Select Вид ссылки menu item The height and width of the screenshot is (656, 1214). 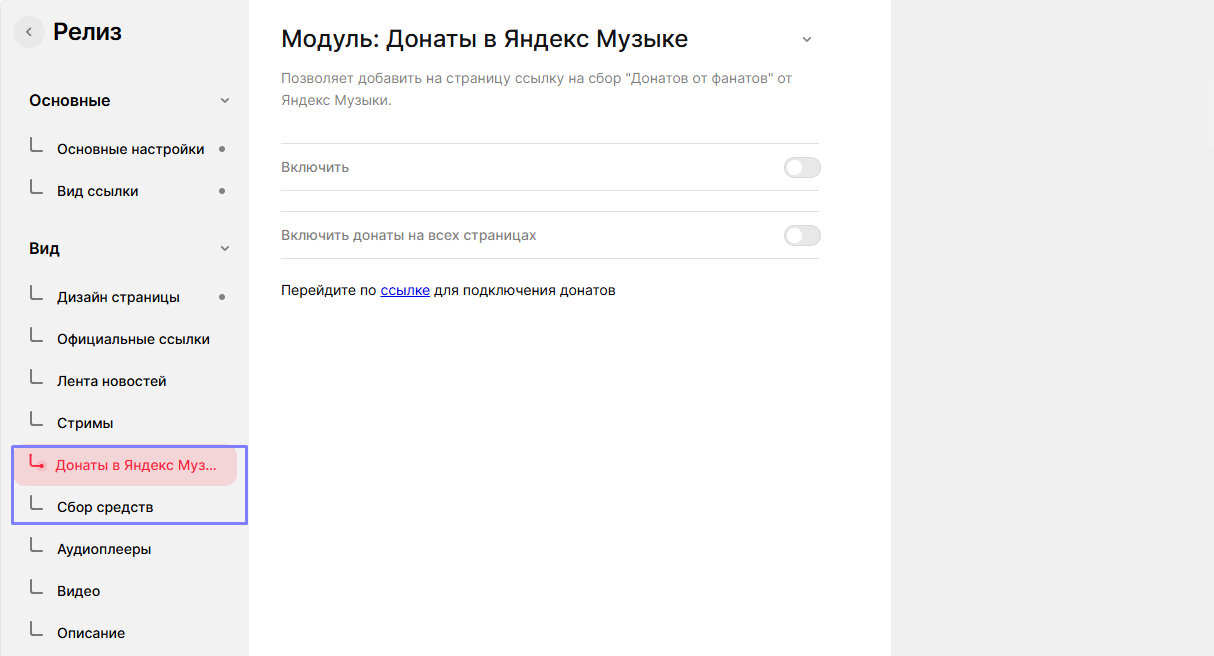[x=98, y=192]
